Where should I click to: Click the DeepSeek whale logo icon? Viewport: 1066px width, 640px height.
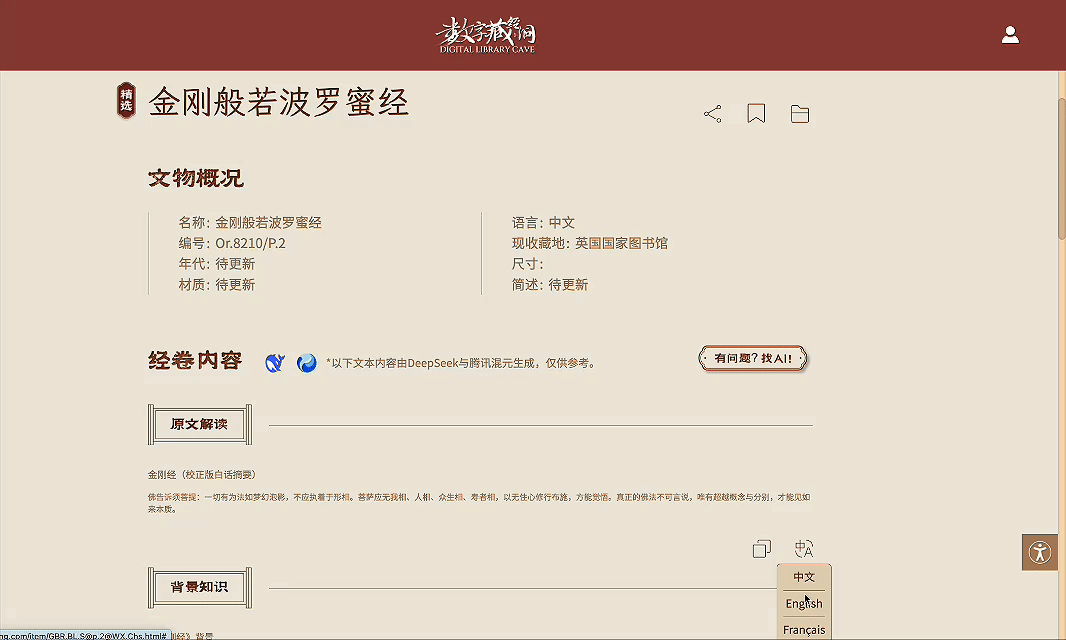point(275,363)
